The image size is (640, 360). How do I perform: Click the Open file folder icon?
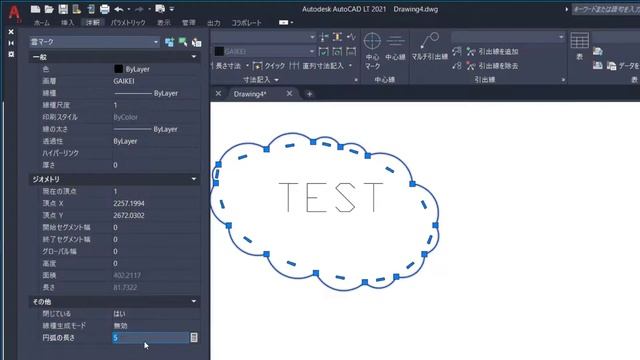point(49,9)
